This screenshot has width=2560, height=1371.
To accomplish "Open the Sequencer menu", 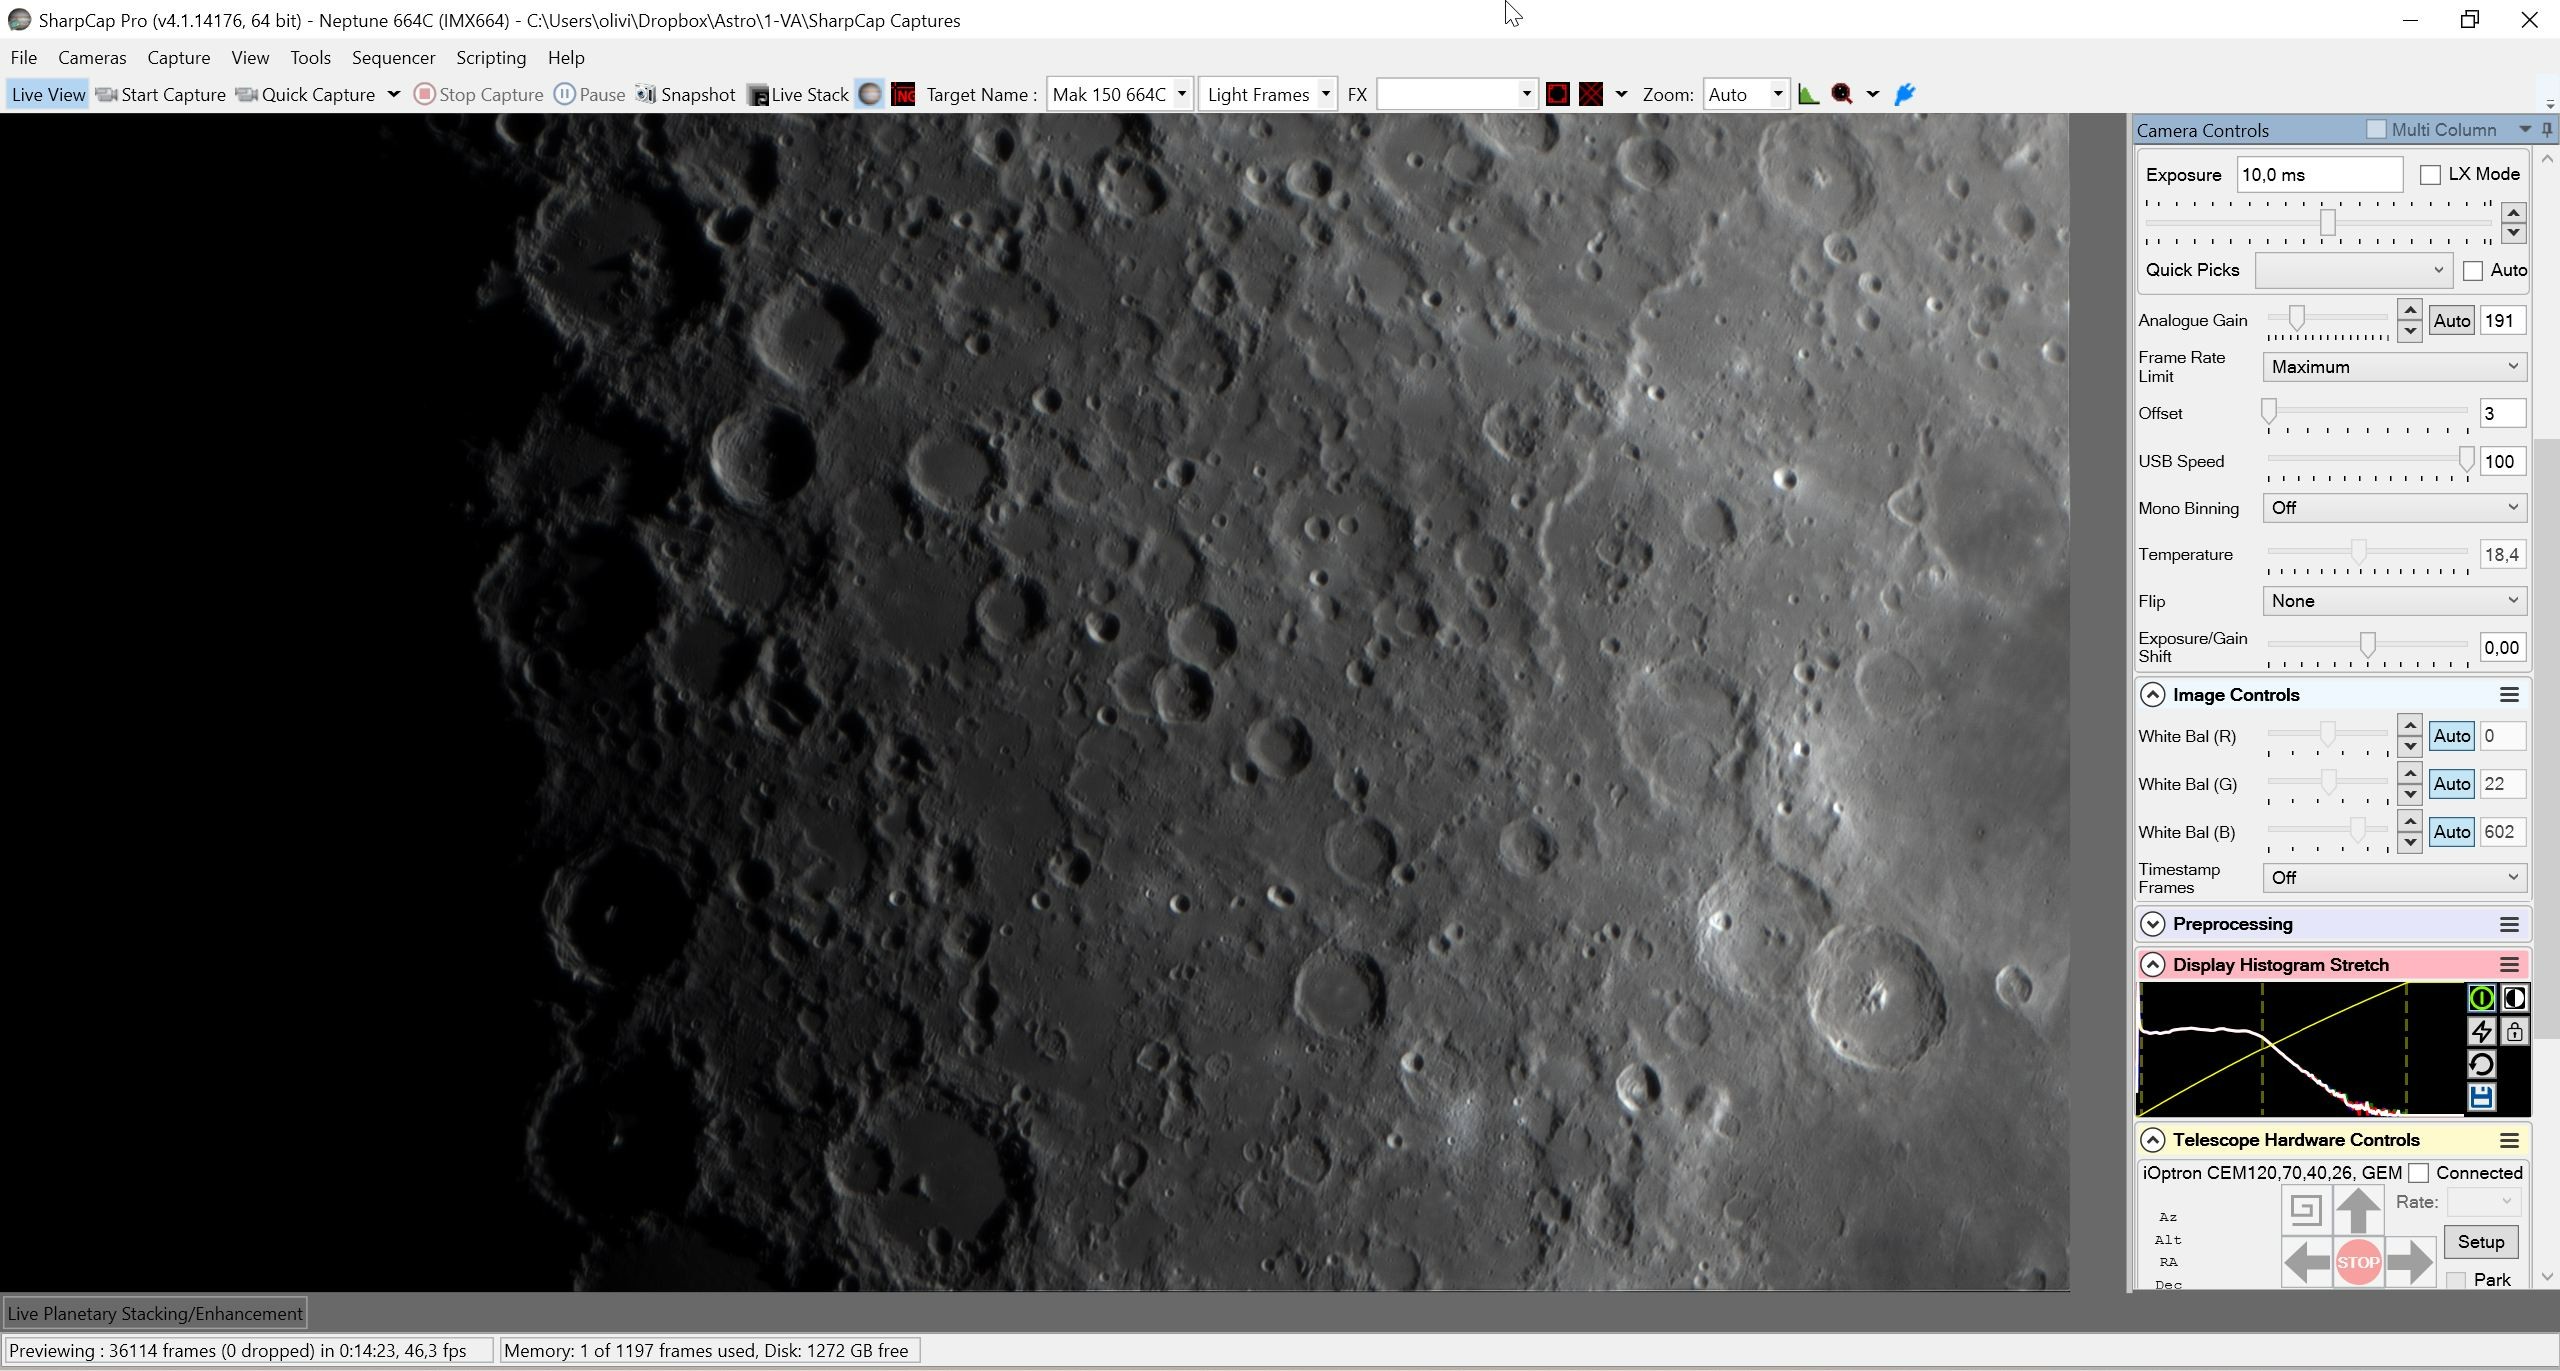I will [393, 58].
